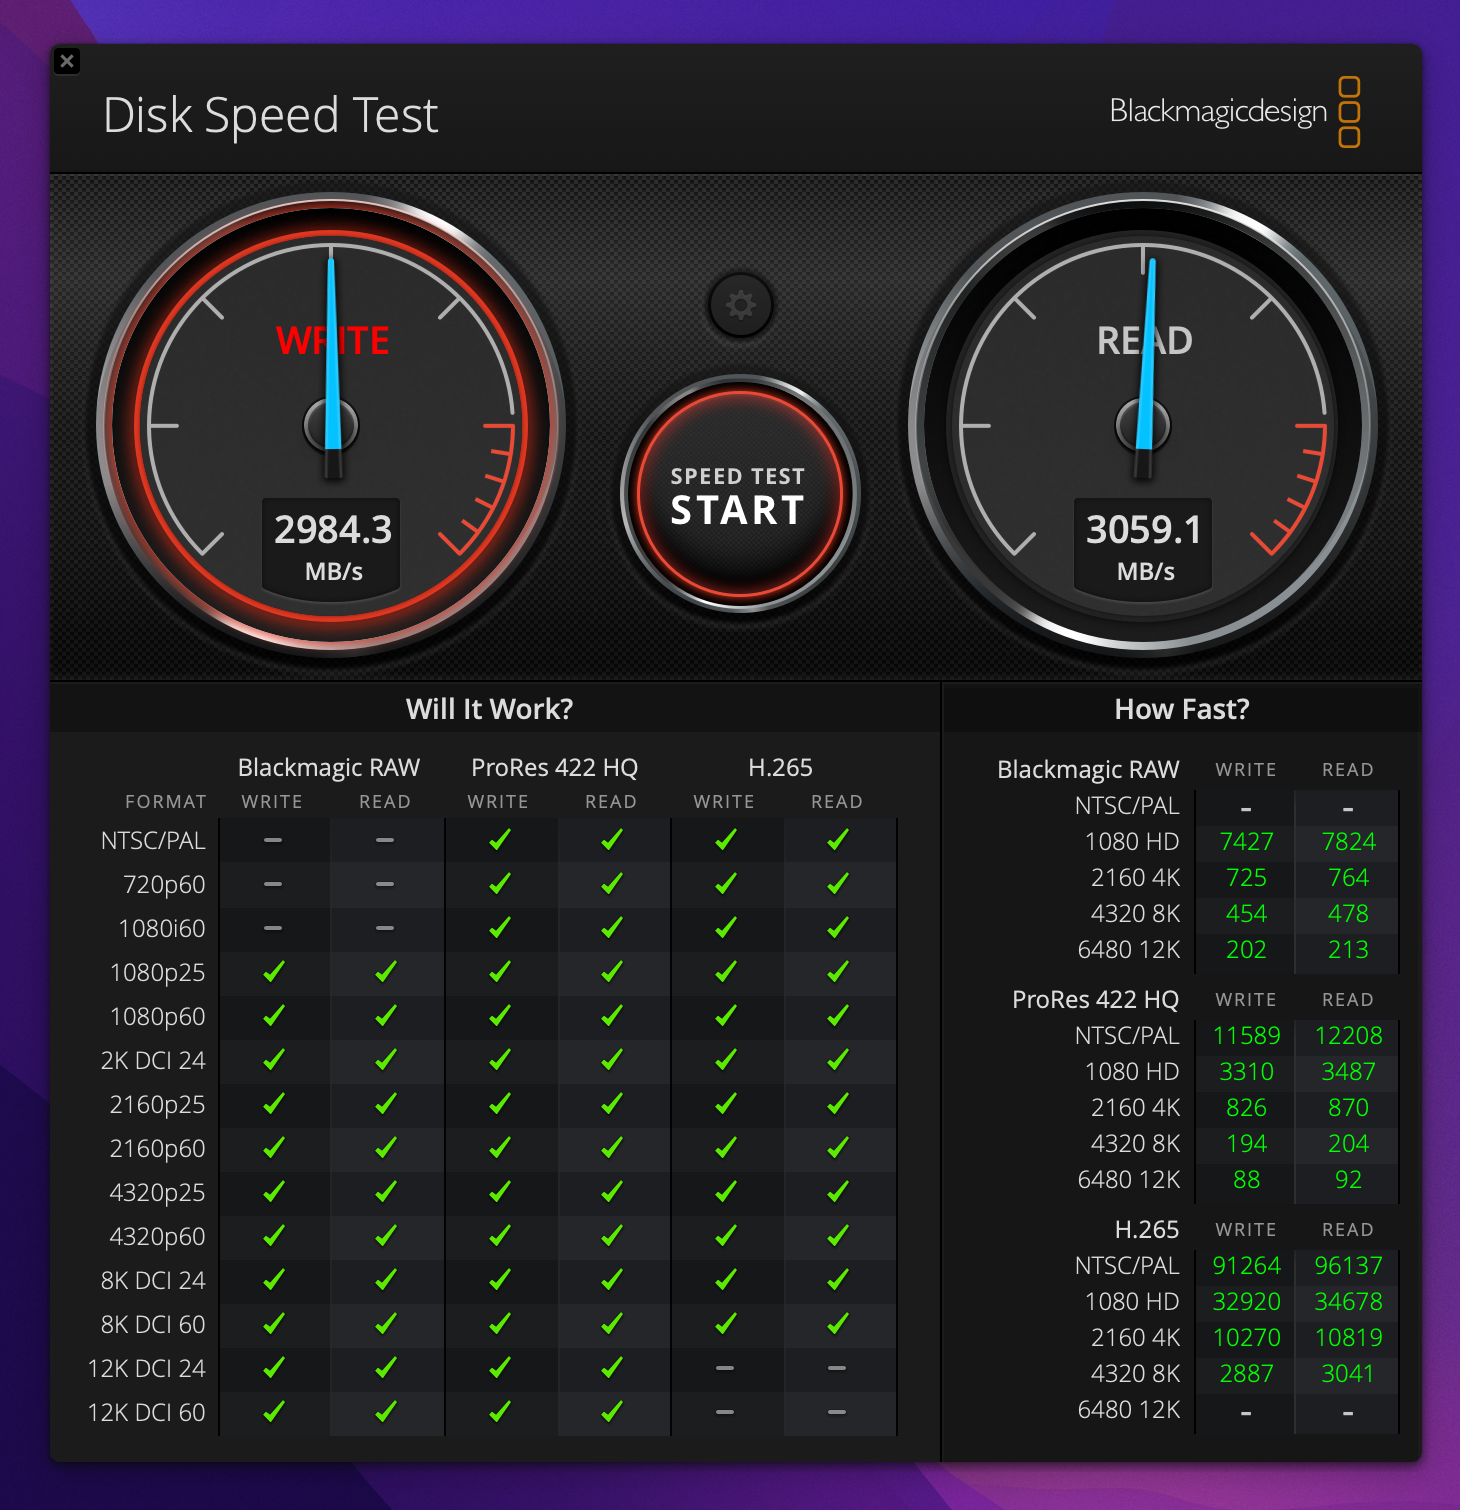Select the 2160p60 format row label
Viewport: 1460px width, 1510px height.
click(x=157, y=1148)
